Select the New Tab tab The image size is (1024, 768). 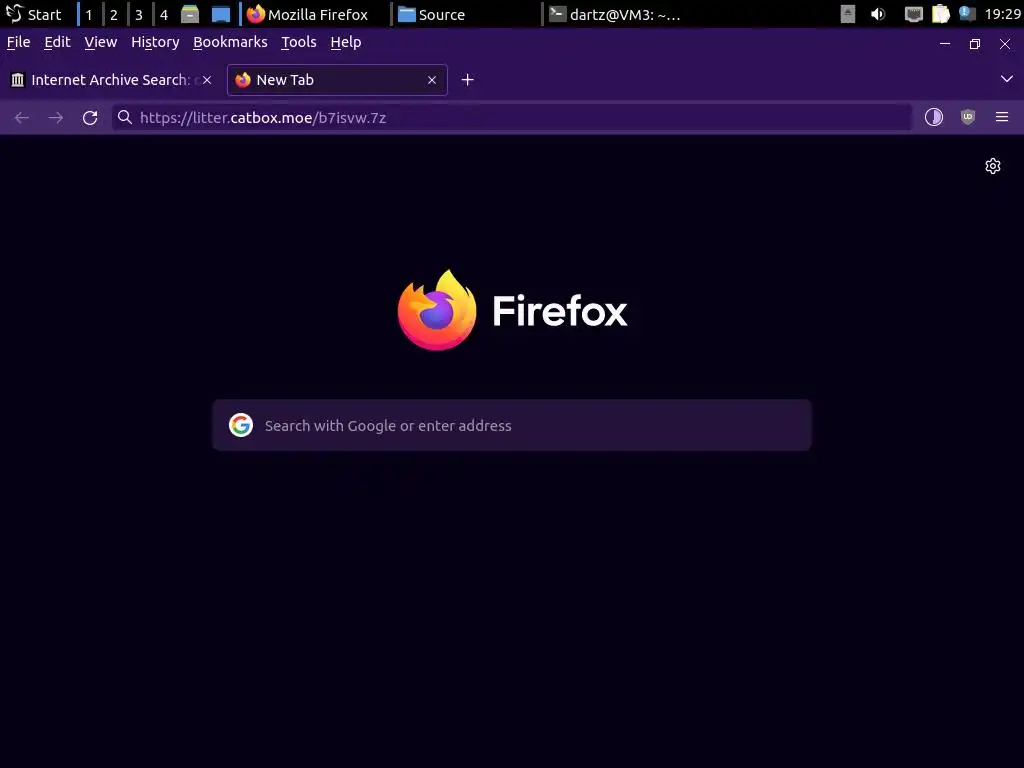coord(337,80)
